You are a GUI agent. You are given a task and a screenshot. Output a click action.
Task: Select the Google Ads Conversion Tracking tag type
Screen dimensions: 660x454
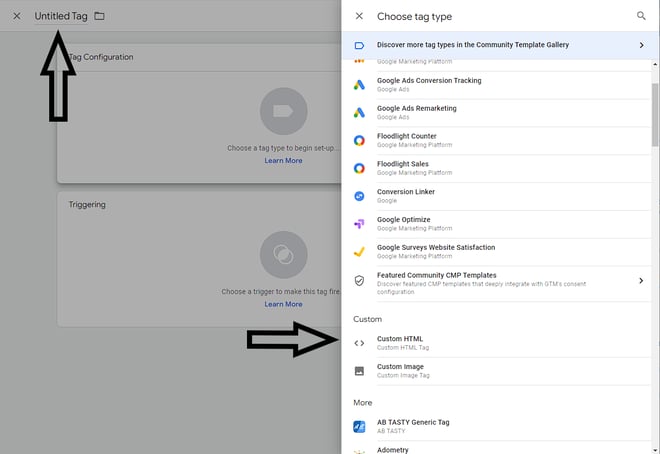click(497, 85)
